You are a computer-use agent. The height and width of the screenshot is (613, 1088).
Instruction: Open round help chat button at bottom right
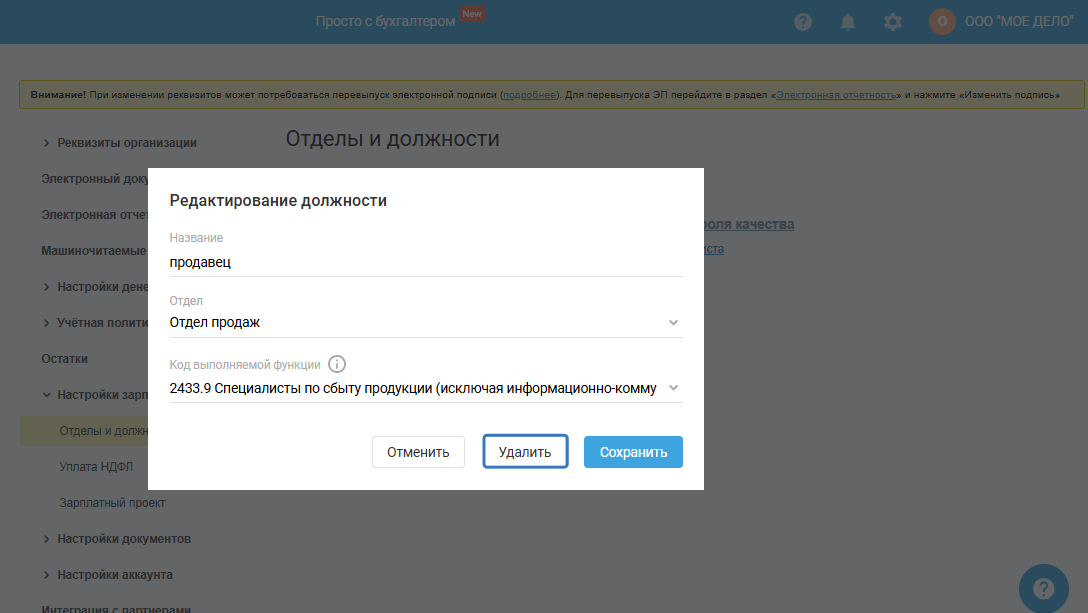[1044, 589]
